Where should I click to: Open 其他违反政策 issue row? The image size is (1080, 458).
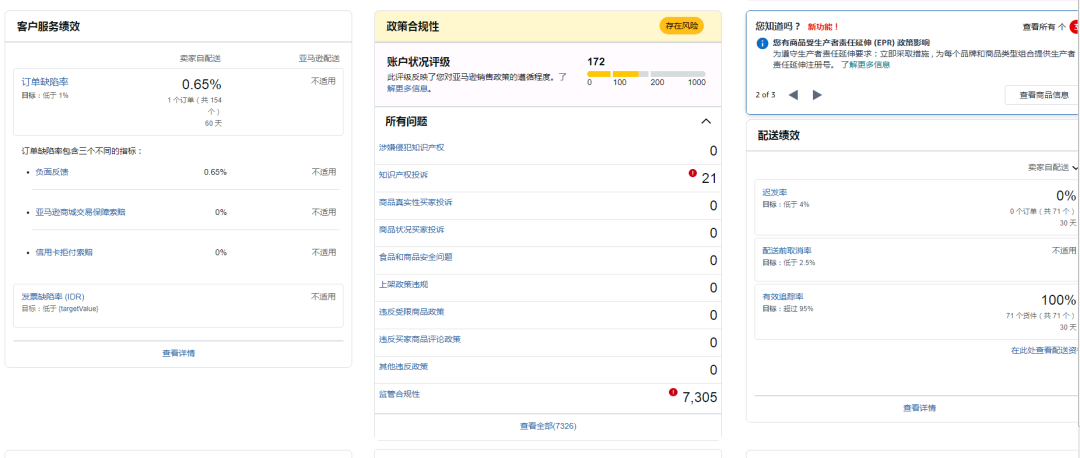pyautogui.click(x=548, y=370)
